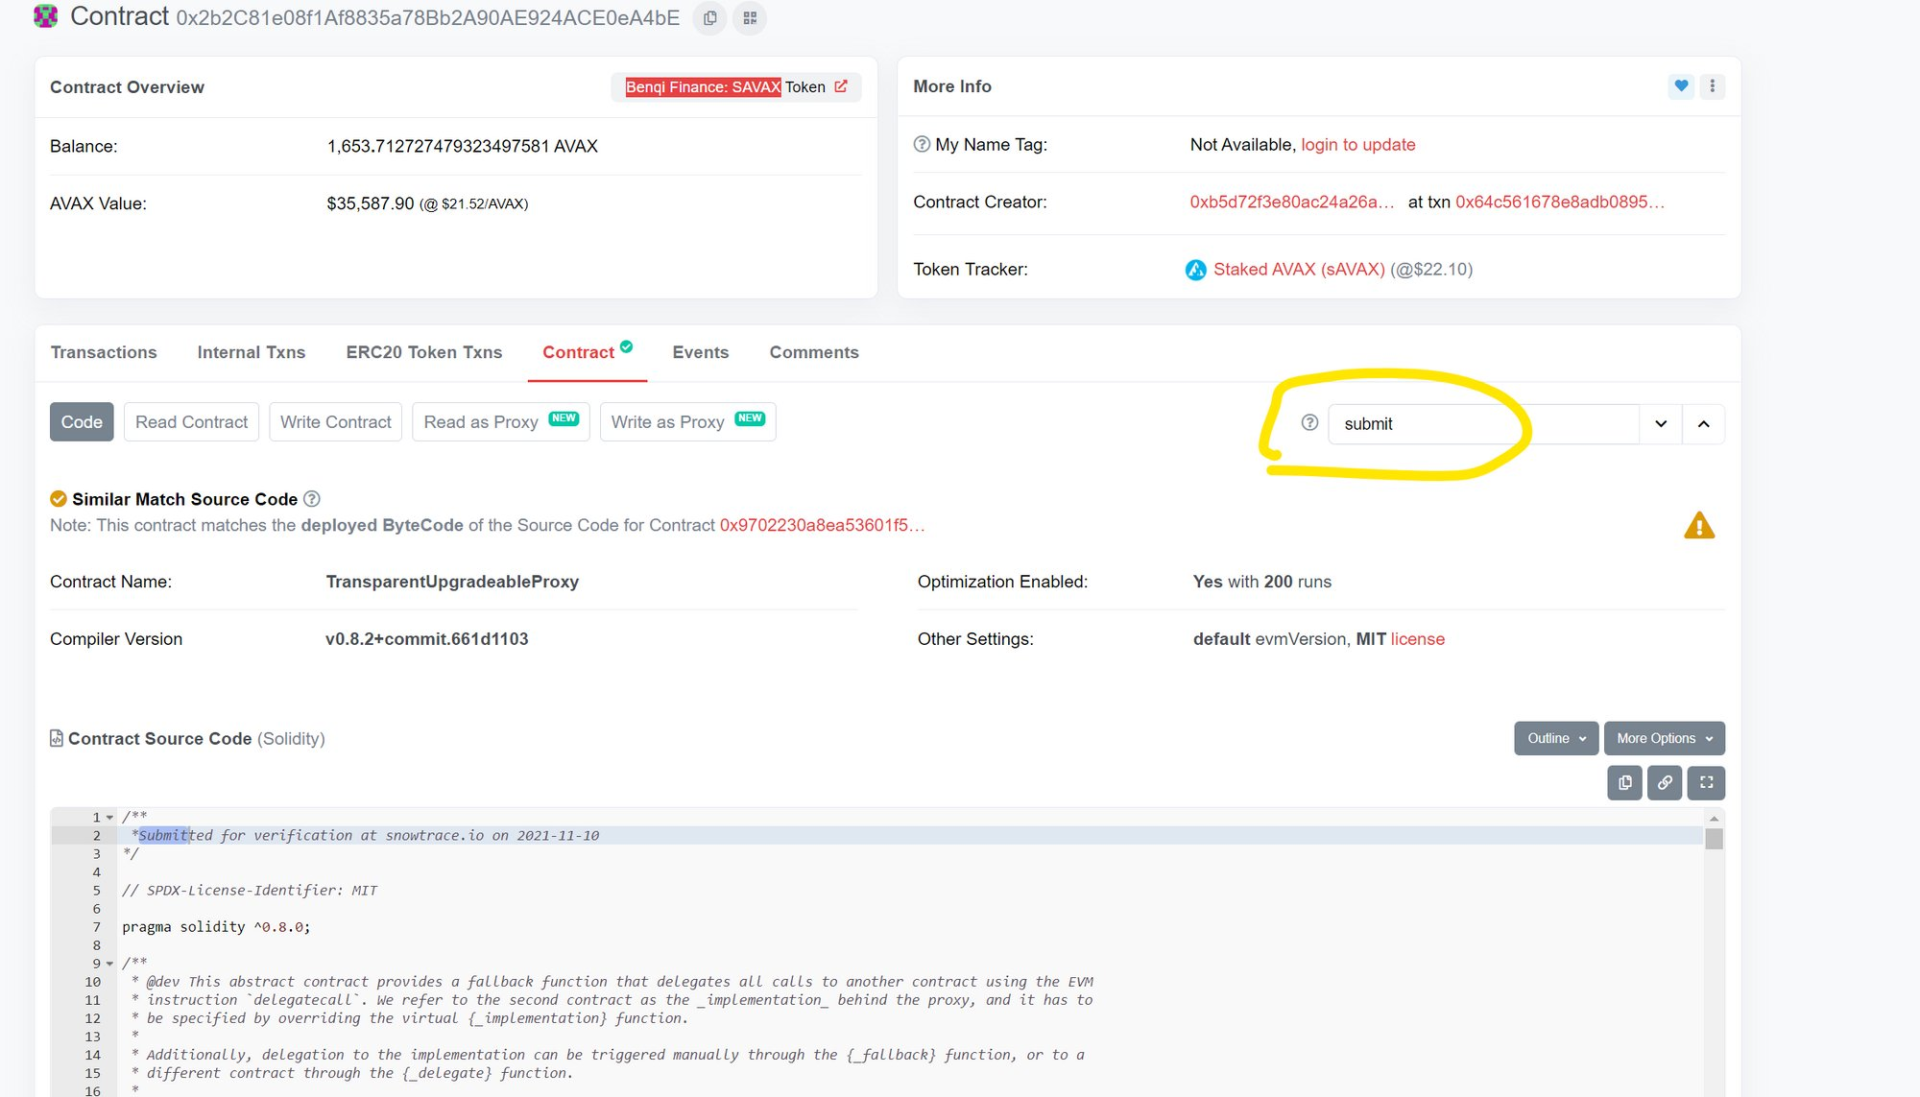Click the submit search input field
This screenshot has height=1097, width=1920.
pyautogui.click(x=1480, y=424)
